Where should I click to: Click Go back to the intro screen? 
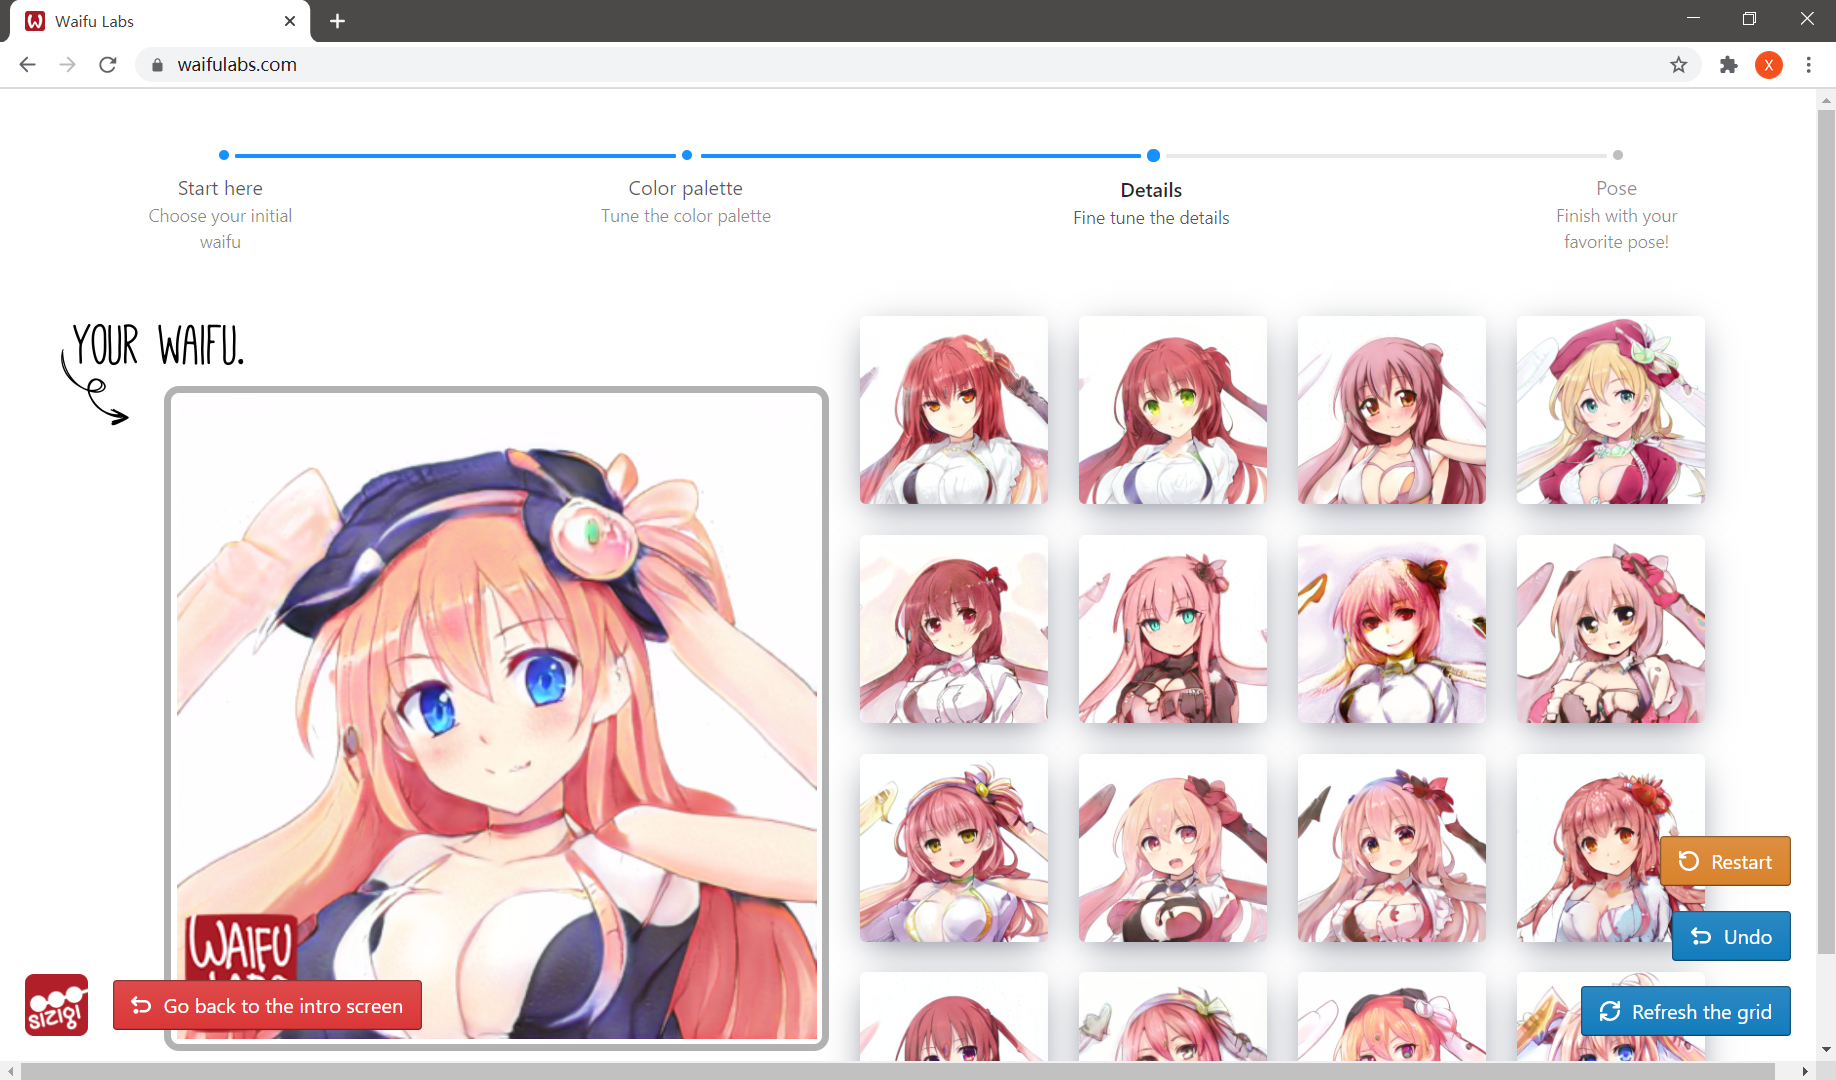267,1005
